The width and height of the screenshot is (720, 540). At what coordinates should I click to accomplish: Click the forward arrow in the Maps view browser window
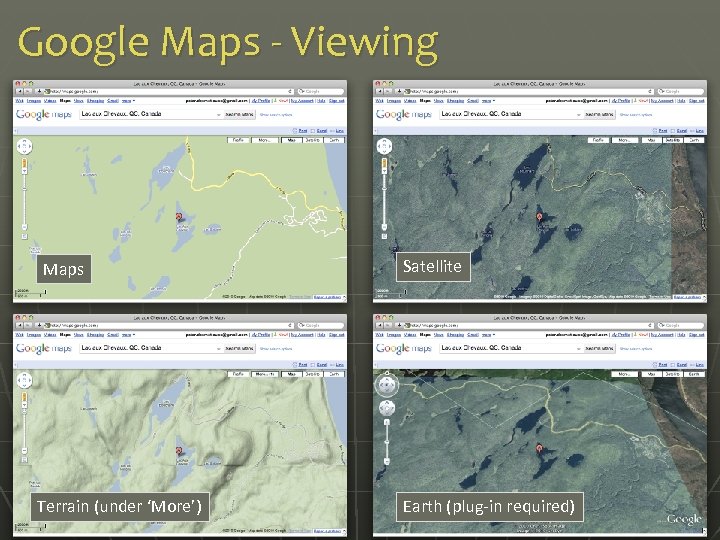pyautogui.click(x=28, y=91)
